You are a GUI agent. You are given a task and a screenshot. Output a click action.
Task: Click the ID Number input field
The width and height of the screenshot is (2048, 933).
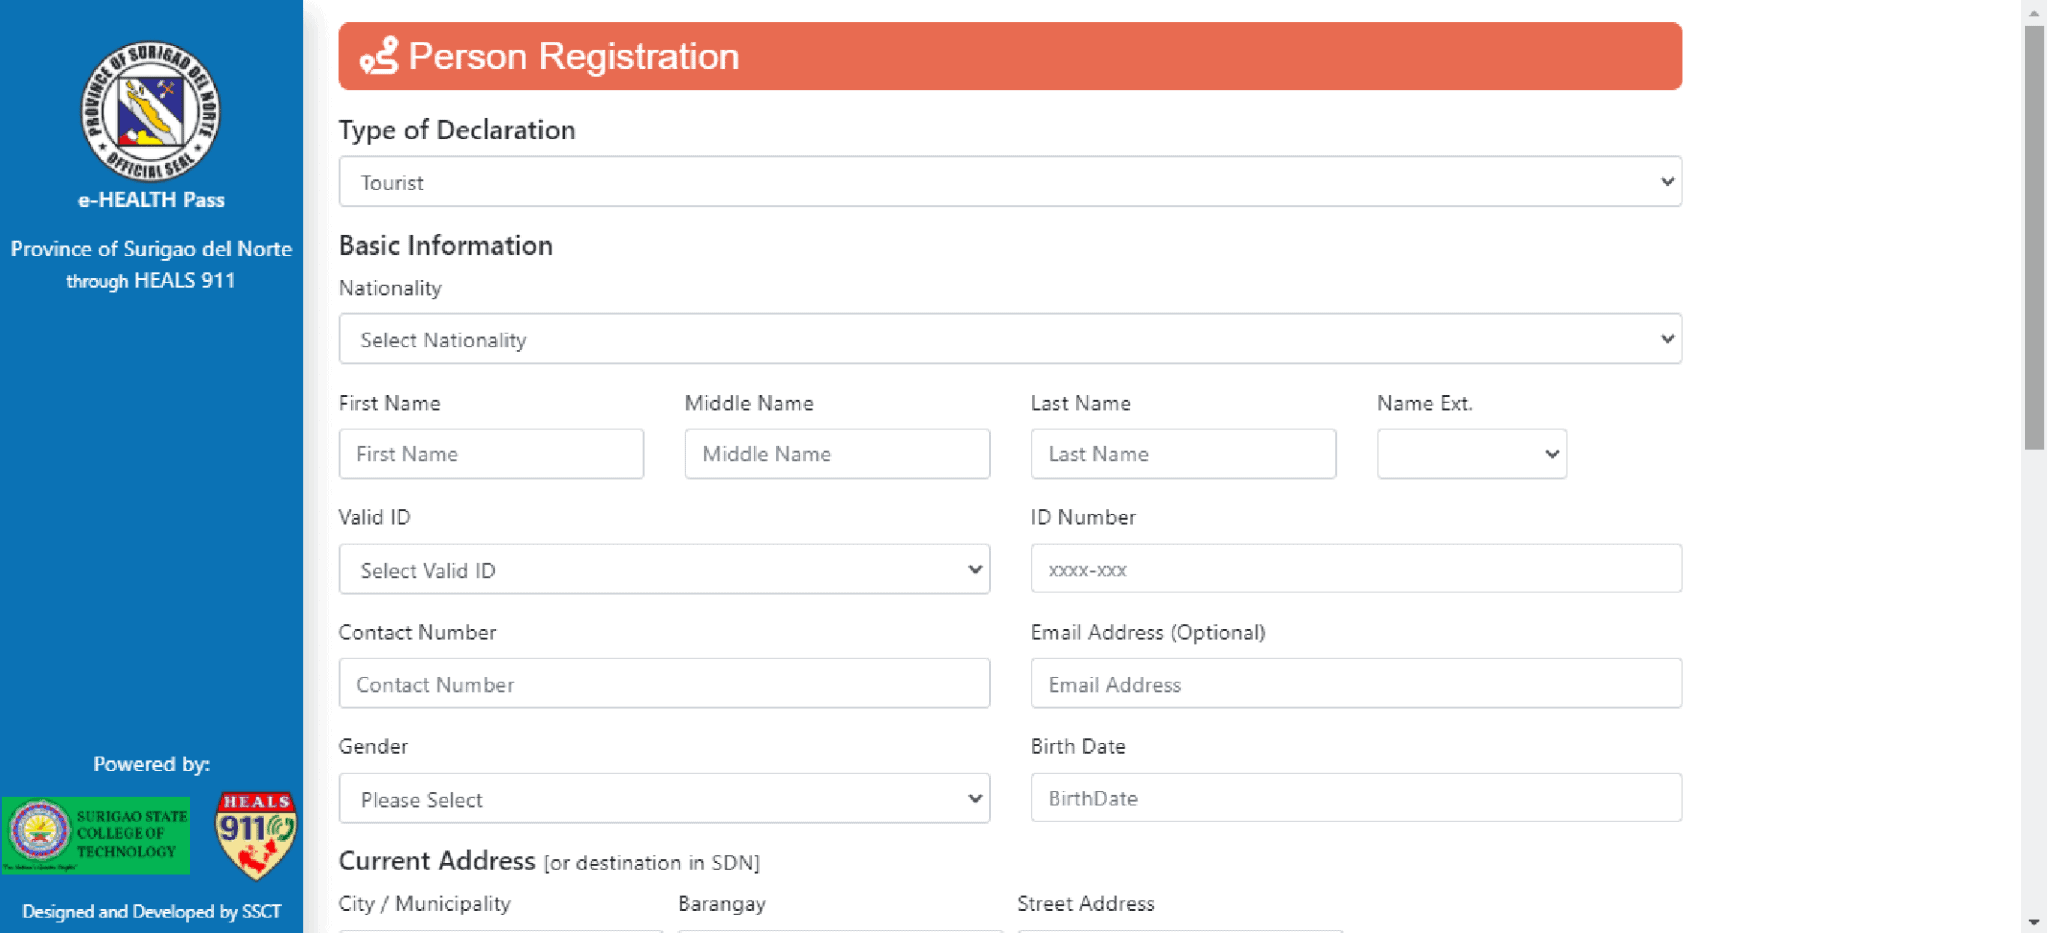point(1355,569)
